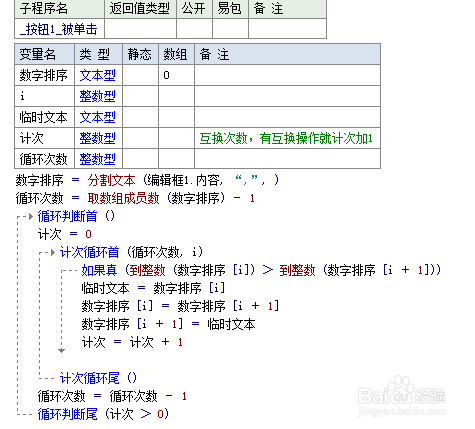This screenshot has height=429, width=475.
Task: Select the variable i row name
Action: [22, 96]
